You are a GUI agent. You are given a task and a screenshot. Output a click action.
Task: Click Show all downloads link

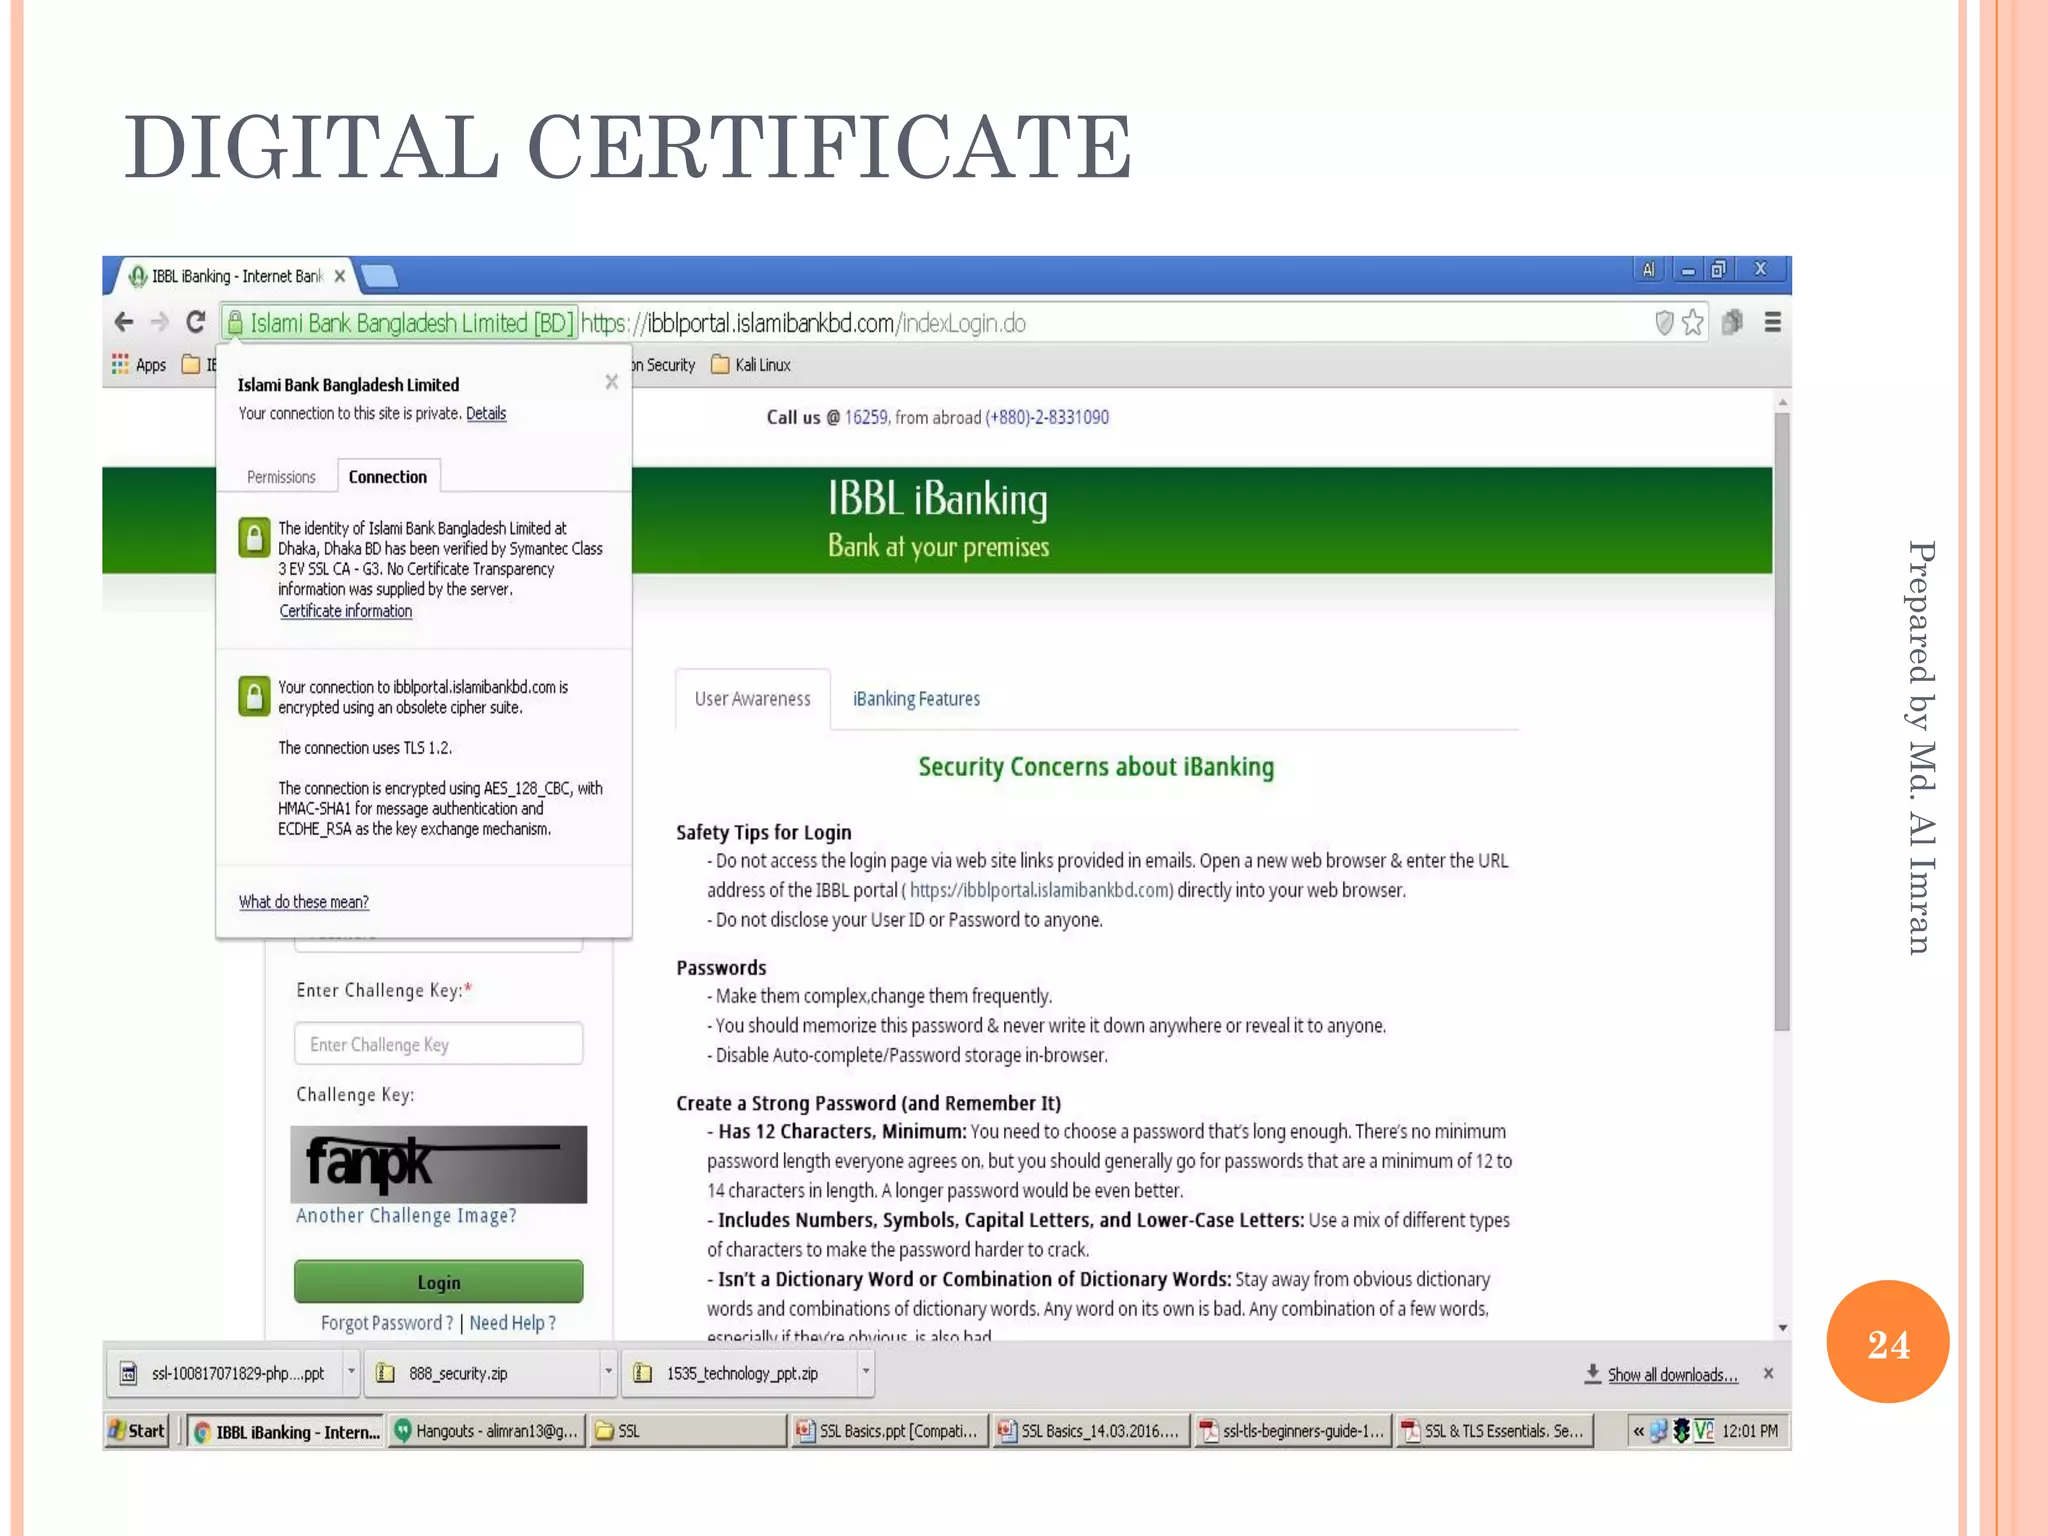tap(1673, 1375)
